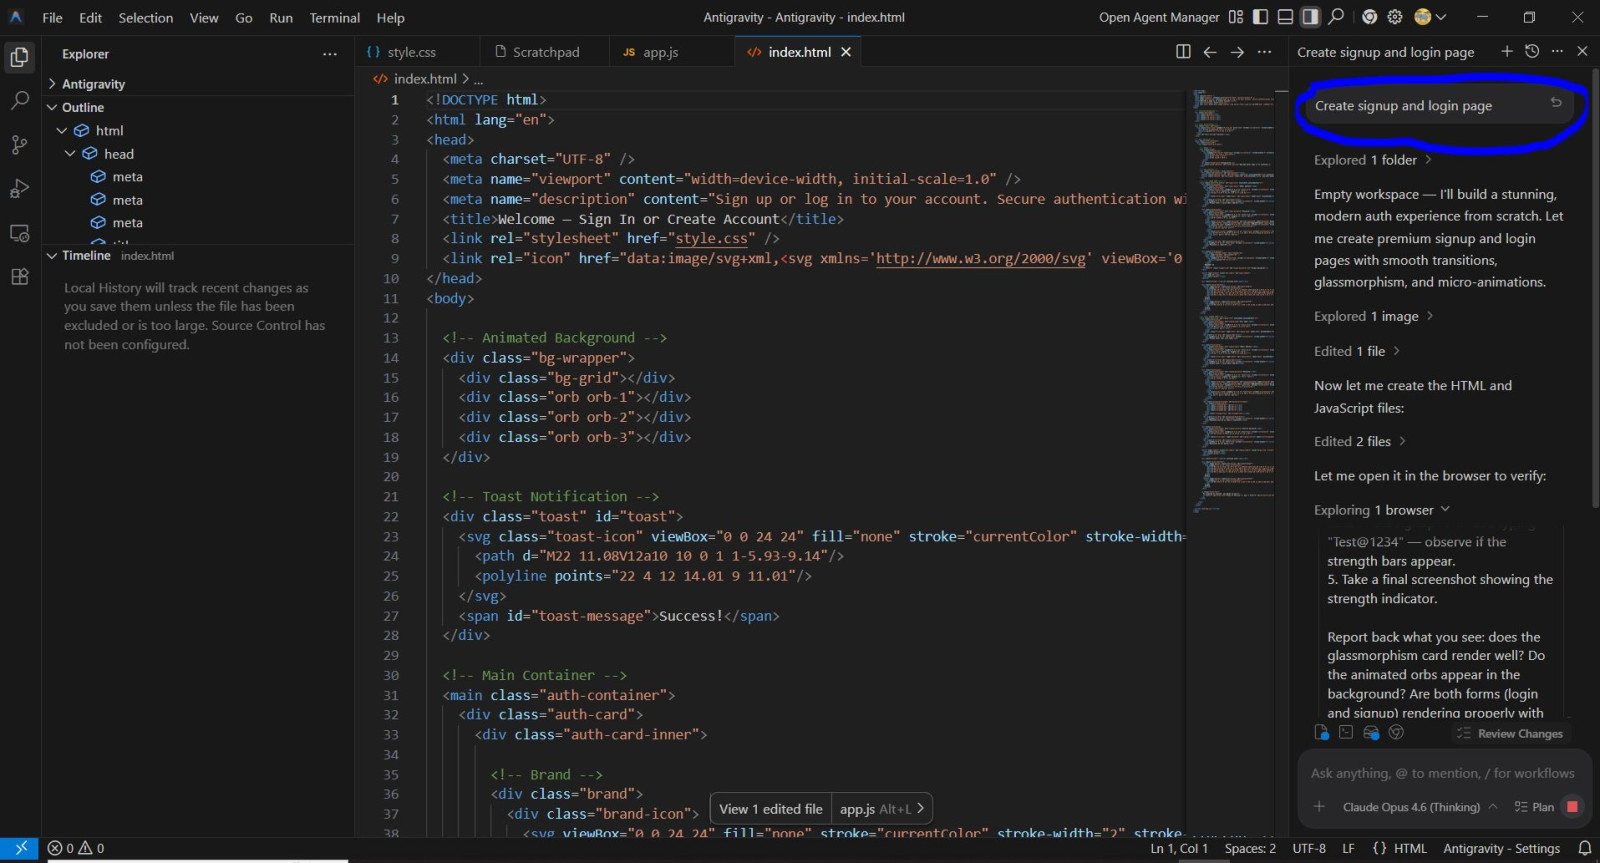Open the user profile avatar menu
This screenshot has height=863, width=1600.
coord(1430,17)
